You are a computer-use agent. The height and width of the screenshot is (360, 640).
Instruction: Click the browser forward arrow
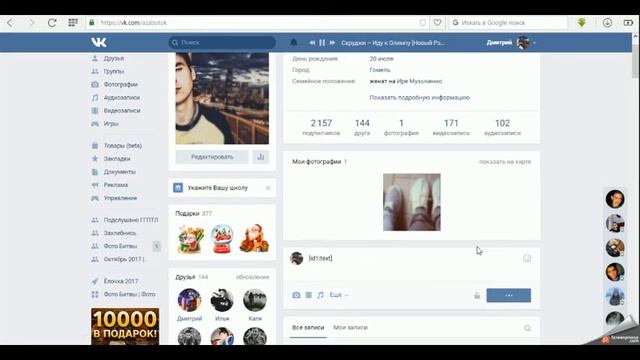[x=31, y=23]
